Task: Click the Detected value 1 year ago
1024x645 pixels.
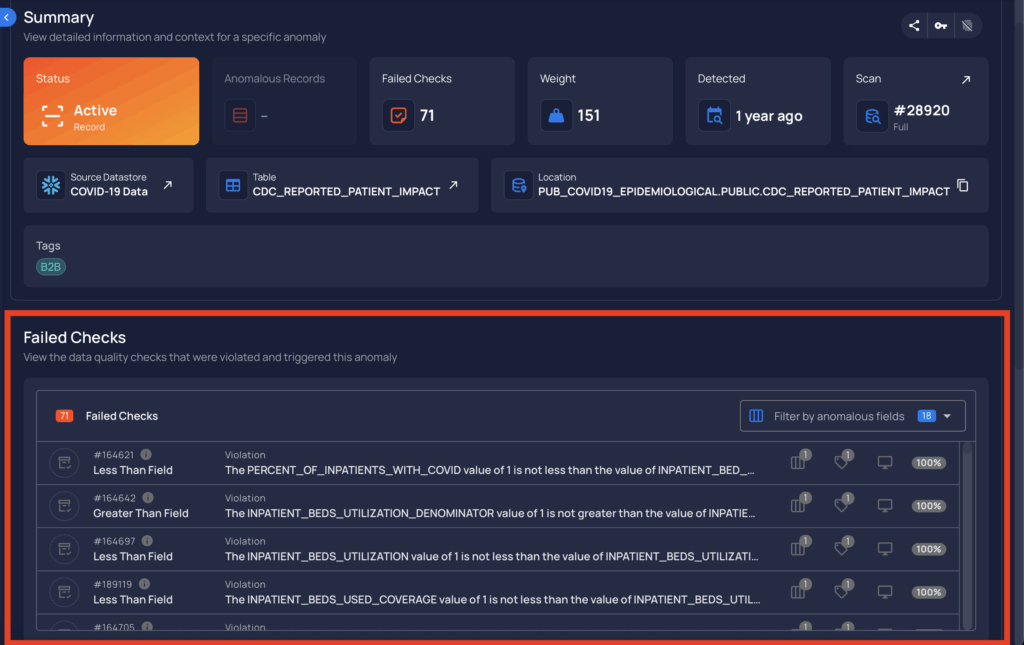Action: [x=769, y=116]
